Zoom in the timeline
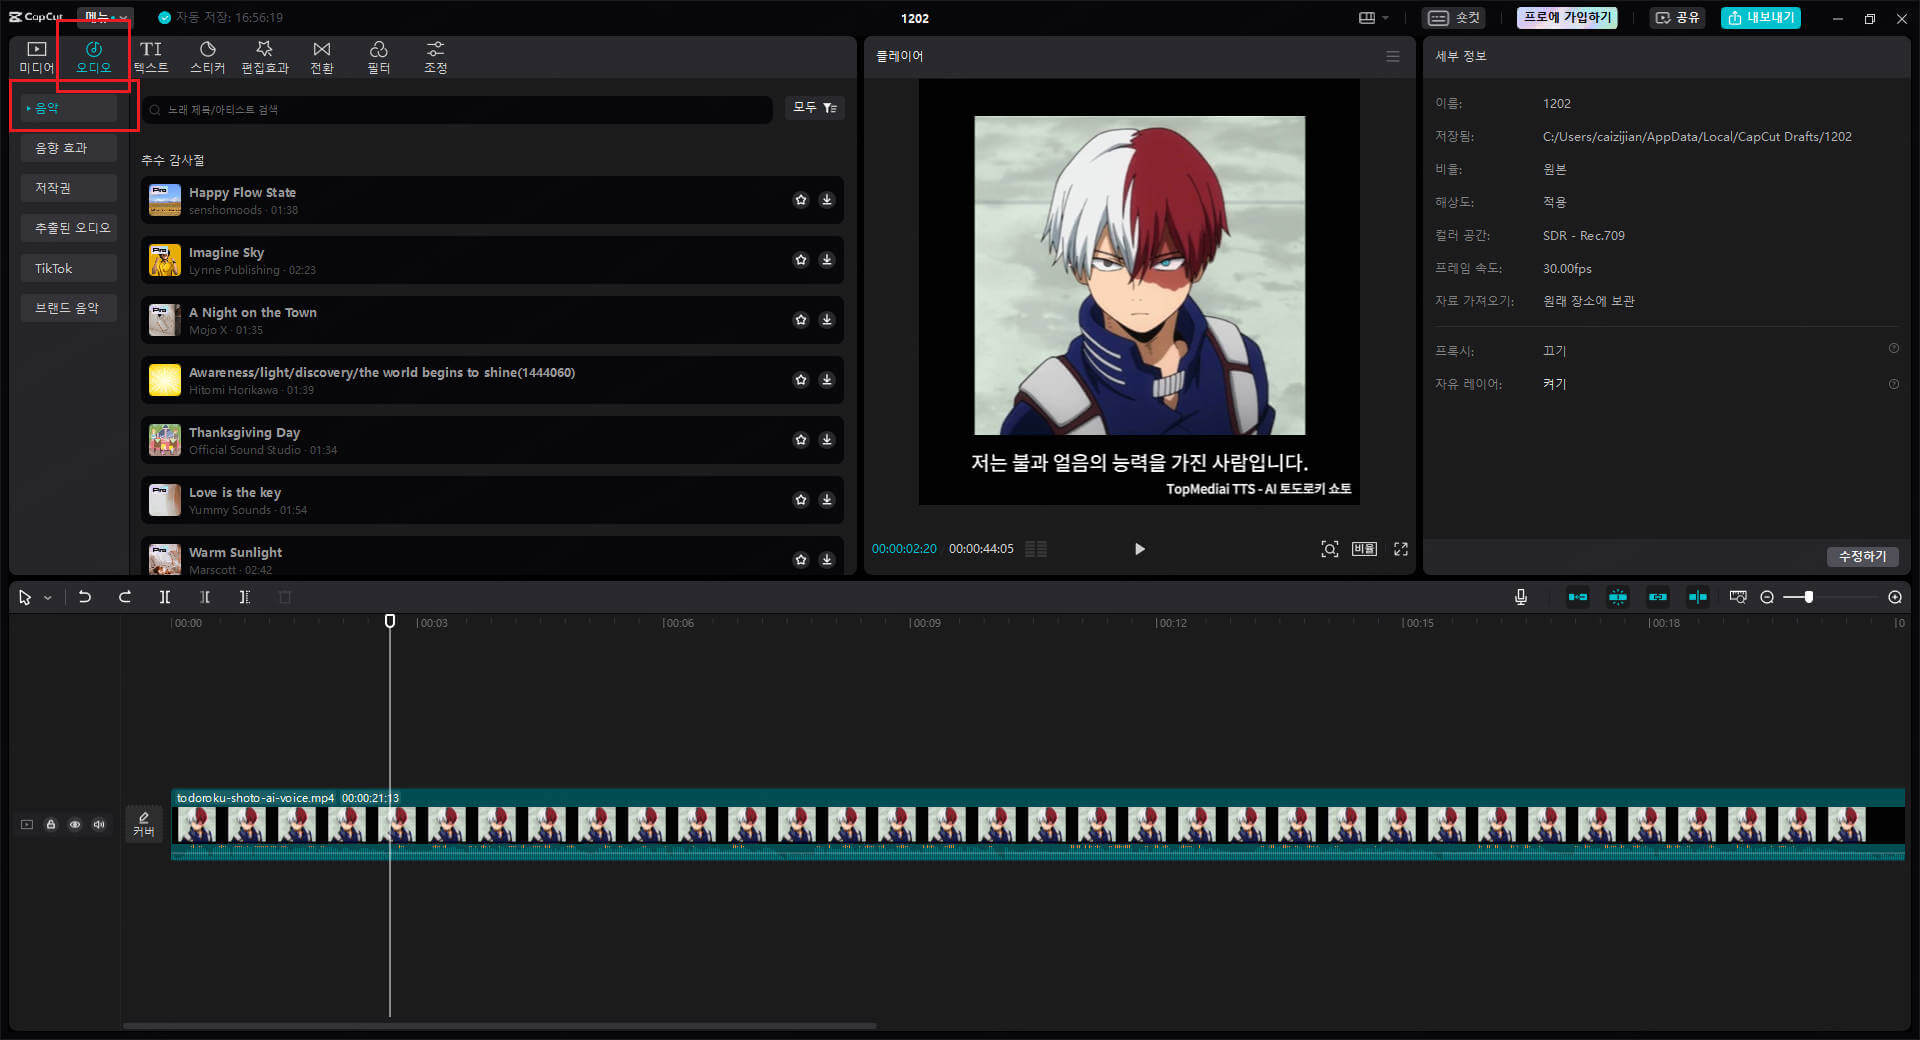The image size is (1920, 1040). 1895,597
